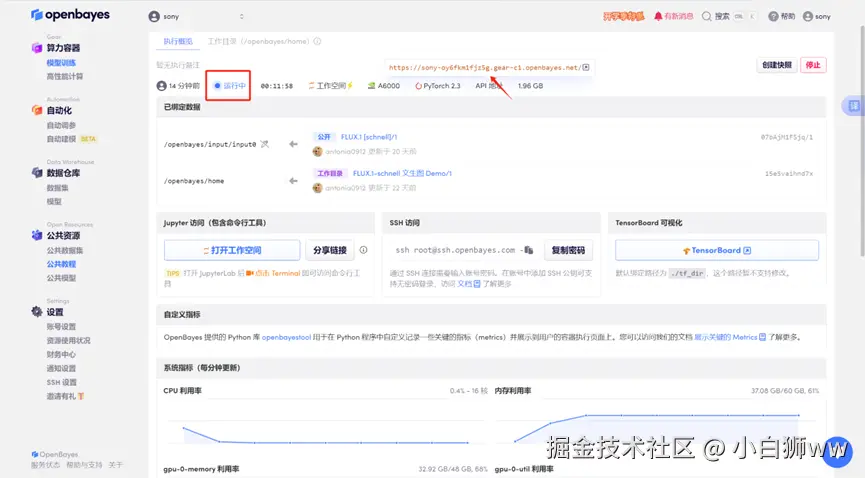The width and height of the screenshot is (865, 478).
Task: Open the SSH 文档 link
Action: tap(468, 284)
